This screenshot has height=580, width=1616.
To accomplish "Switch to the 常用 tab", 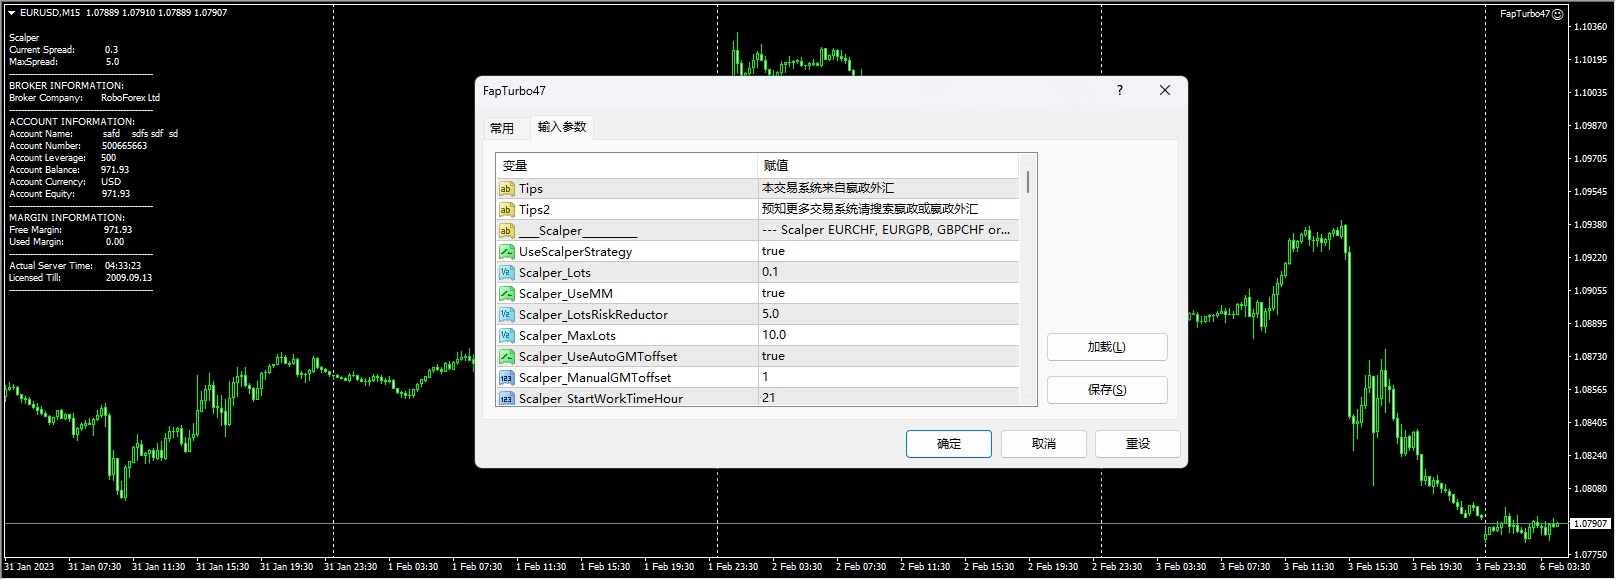I will pyautogui.click(x=502, y=128).
